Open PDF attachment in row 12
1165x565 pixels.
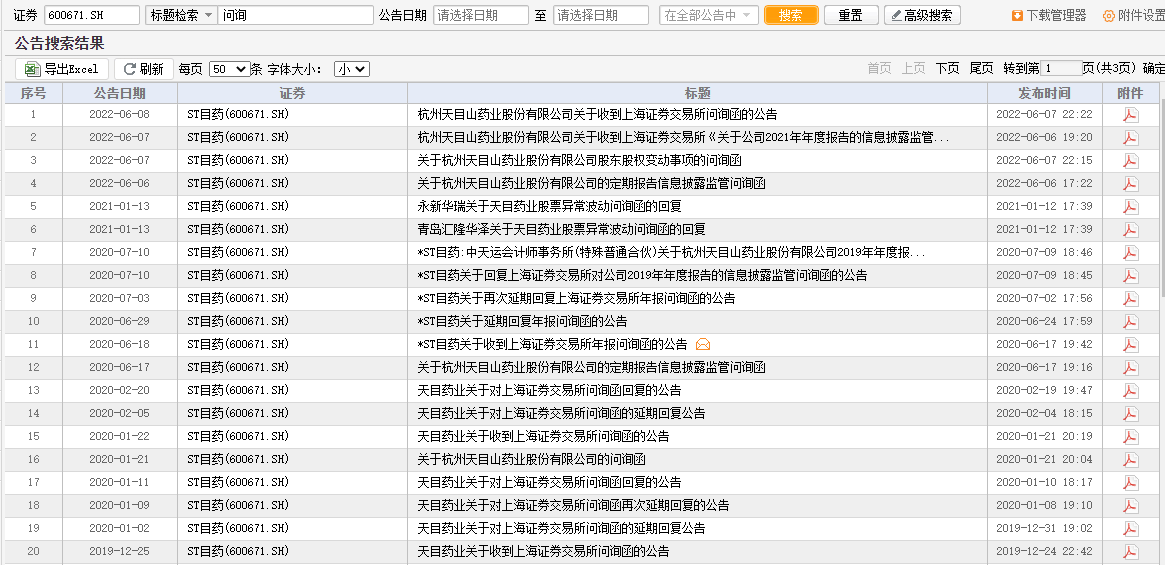coord(1130,367)
